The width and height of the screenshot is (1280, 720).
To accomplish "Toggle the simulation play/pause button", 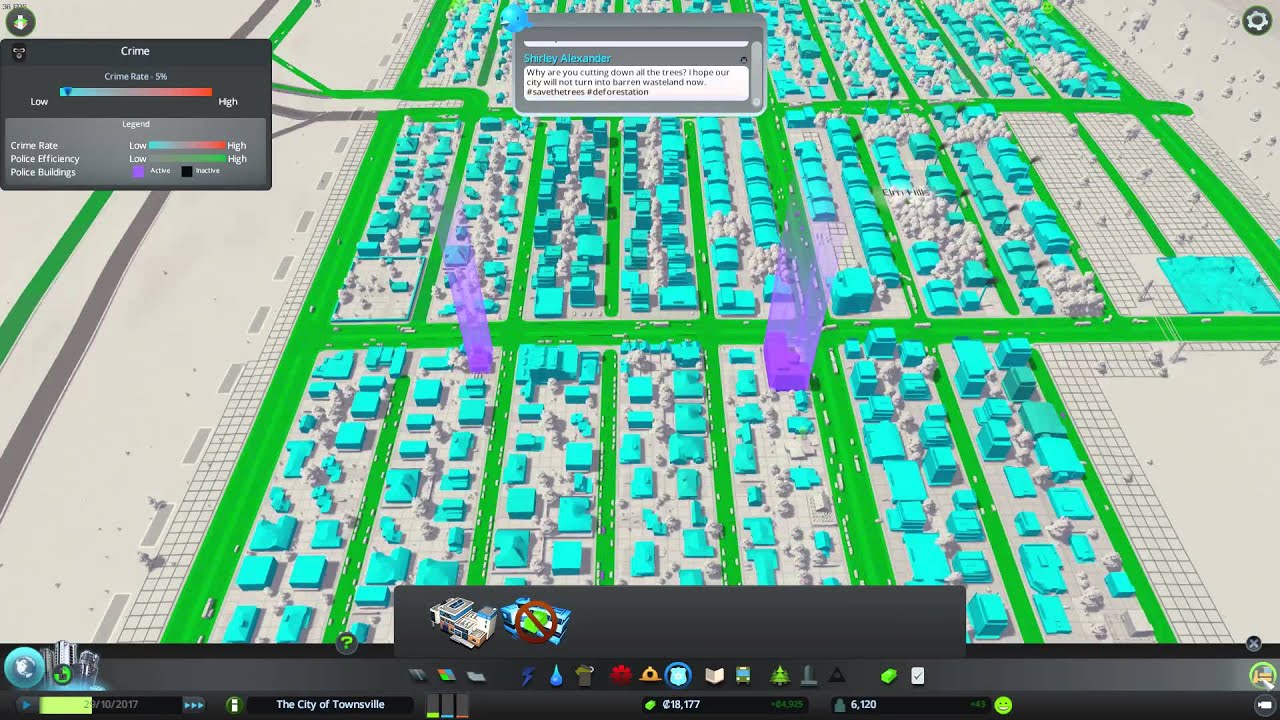I will coord(26,705).
